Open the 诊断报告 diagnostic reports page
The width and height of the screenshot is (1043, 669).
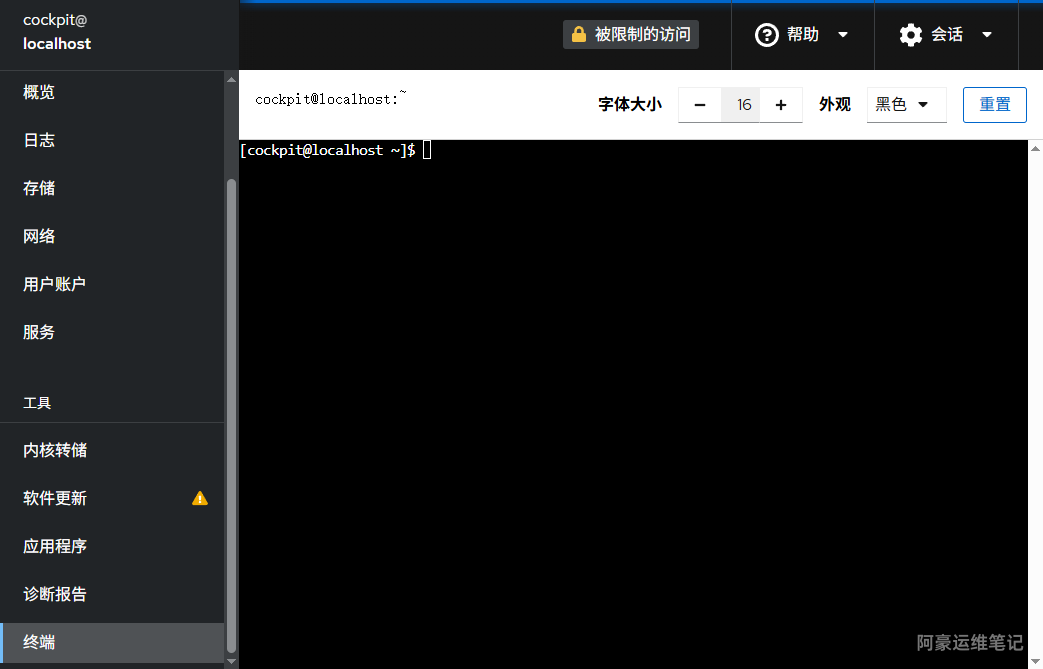pyautogui.click(x=112, y=594)
